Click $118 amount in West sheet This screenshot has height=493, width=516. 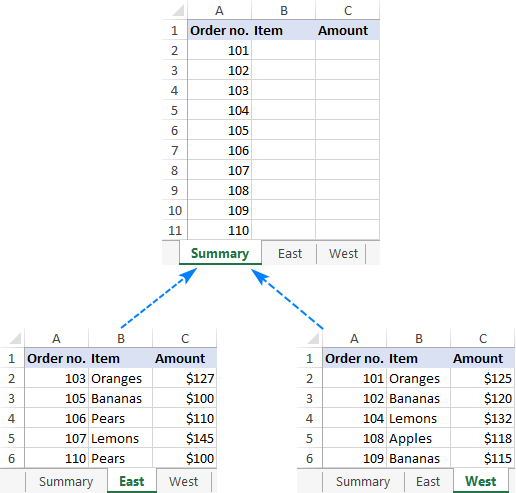tap(483, 438)
